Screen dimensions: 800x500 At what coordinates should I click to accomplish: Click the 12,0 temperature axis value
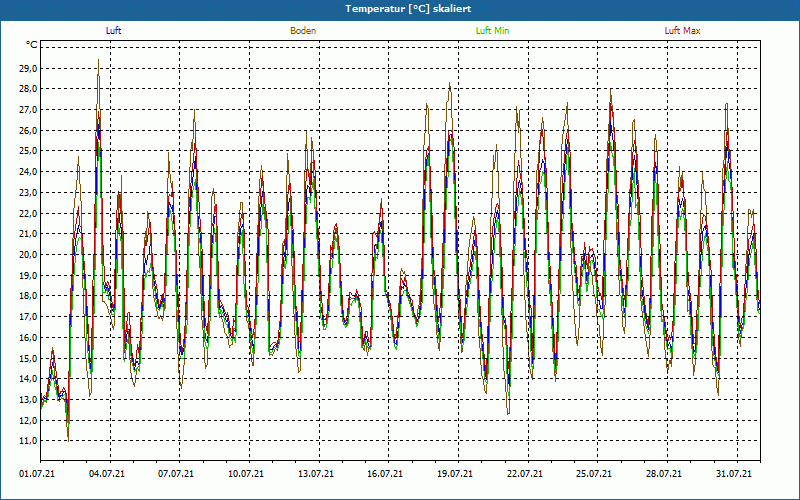28,420
